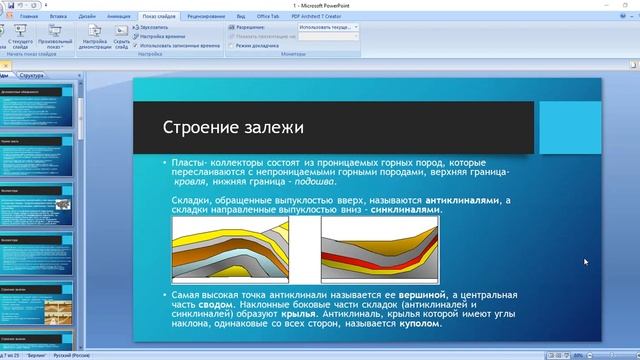Click the Redo icon in quick access toolbar
This screenshot has width=640, height=360.
coord(33,5)
